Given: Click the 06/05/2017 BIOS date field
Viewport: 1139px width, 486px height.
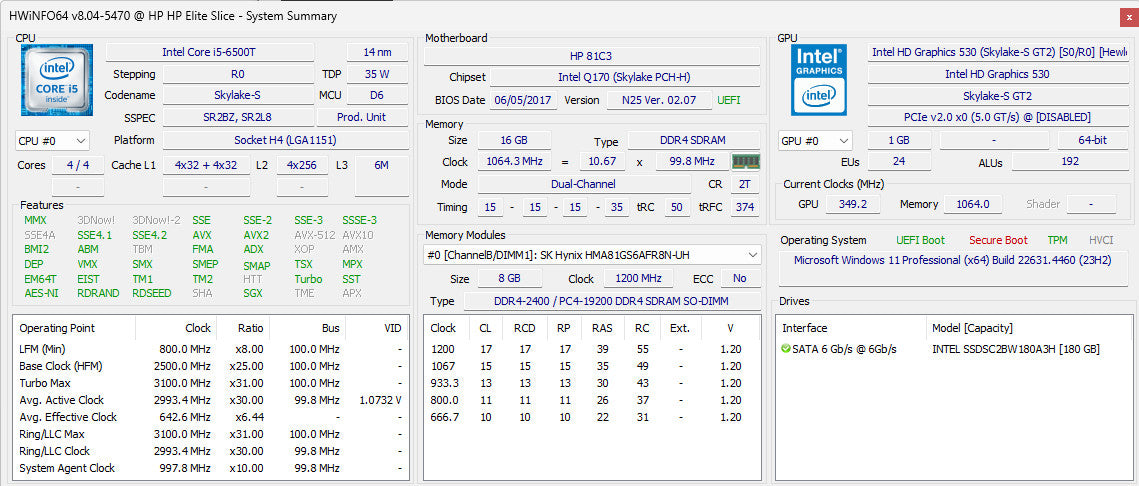Looking at the screenshot, I should tap(523, 100).
